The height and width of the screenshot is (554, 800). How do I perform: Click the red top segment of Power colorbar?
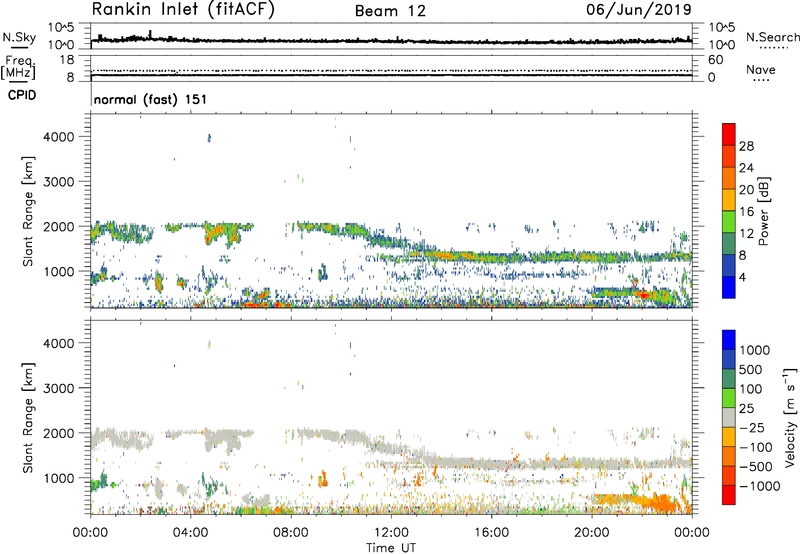tap(729, 134)
